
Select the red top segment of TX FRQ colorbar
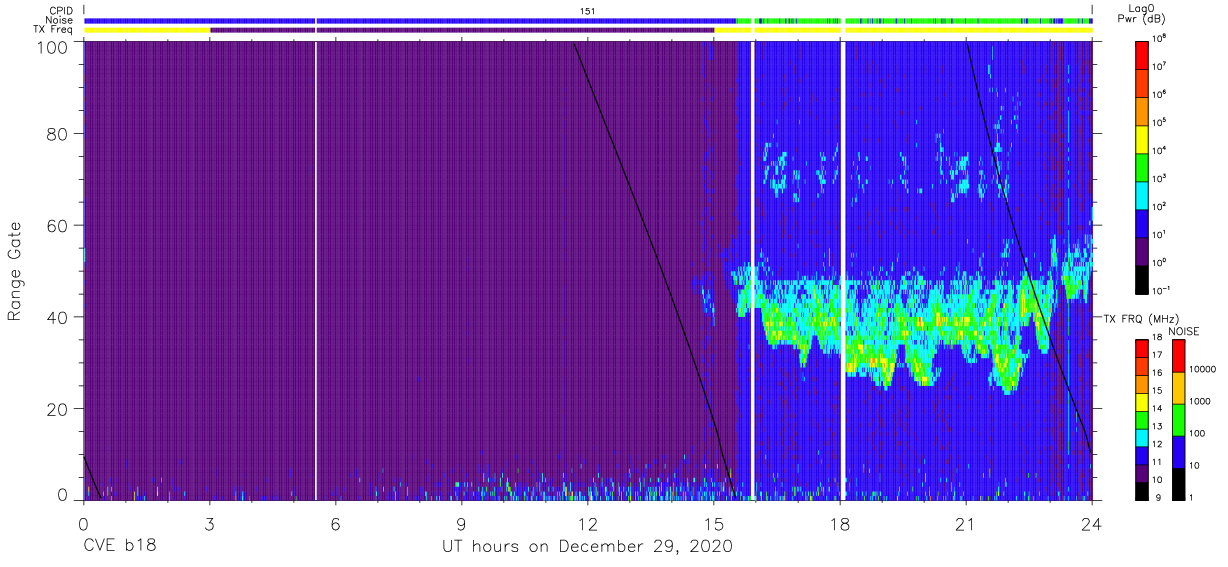[x=1142, y=348]
